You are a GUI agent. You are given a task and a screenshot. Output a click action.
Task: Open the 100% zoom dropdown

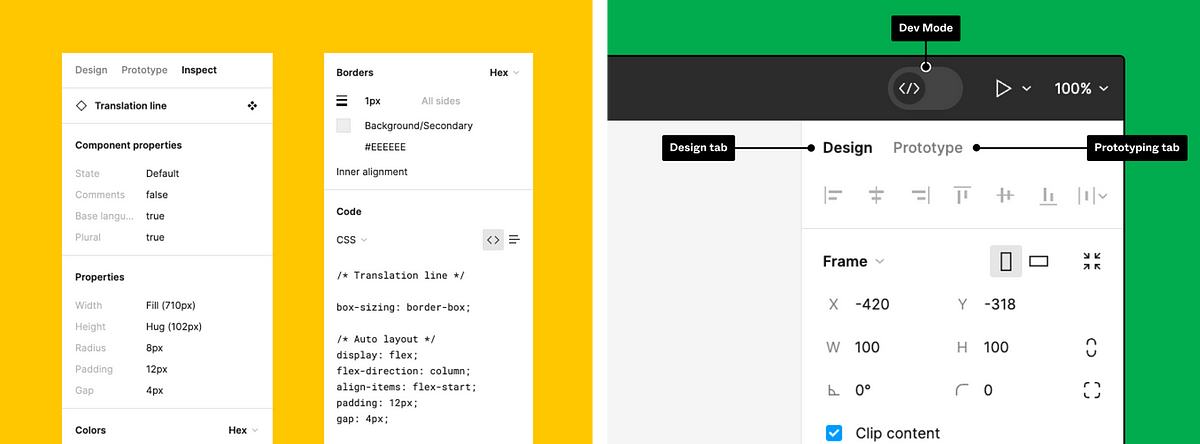click(x=1081, y=88)
